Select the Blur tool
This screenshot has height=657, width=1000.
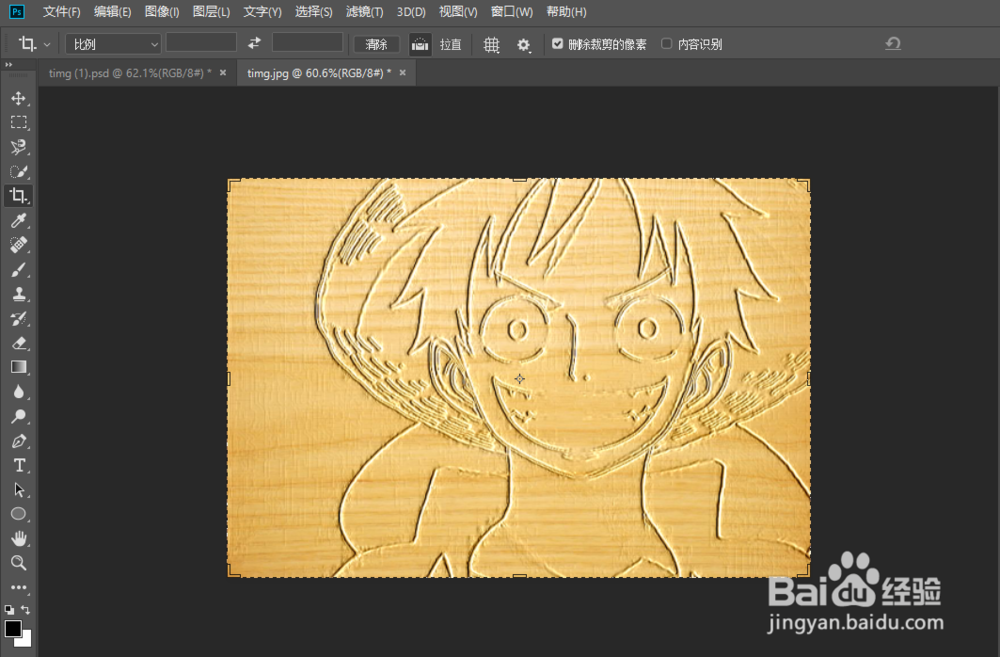pyautogui.click(x=18, y=392)
